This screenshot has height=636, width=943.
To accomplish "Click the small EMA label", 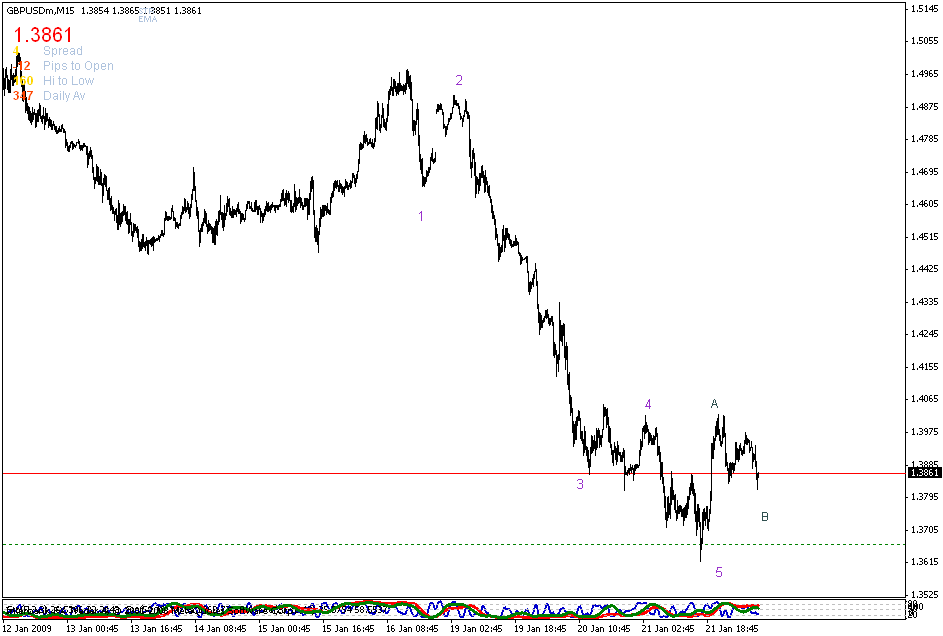I will click(147, 19).
